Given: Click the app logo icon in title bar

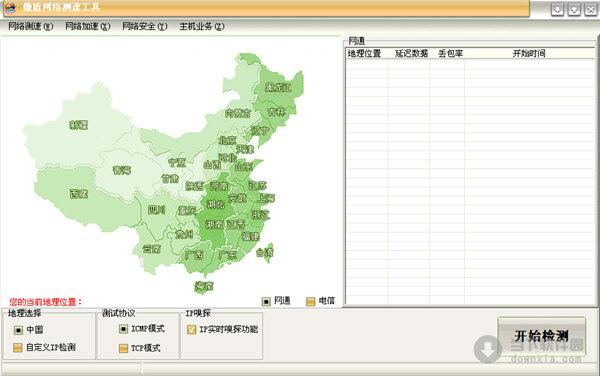Looking at the screenshot, I should pos(10,7).
